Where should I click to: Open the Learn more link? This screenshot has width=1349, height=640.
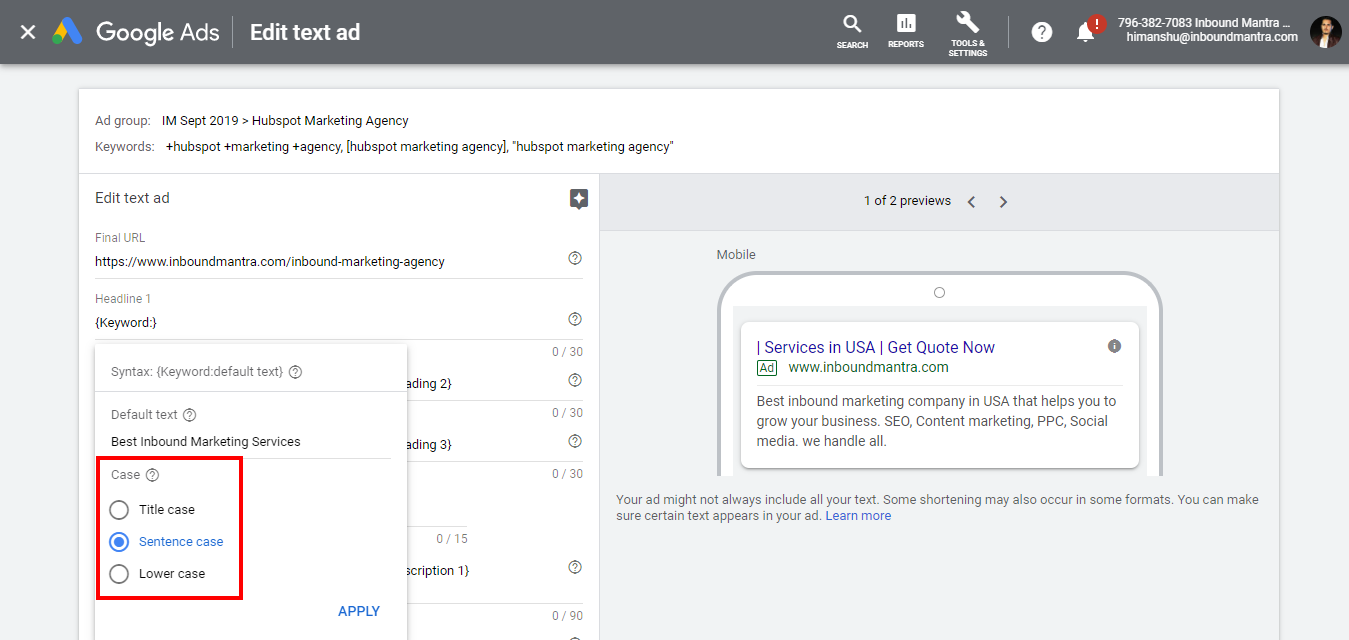point(858,516)
